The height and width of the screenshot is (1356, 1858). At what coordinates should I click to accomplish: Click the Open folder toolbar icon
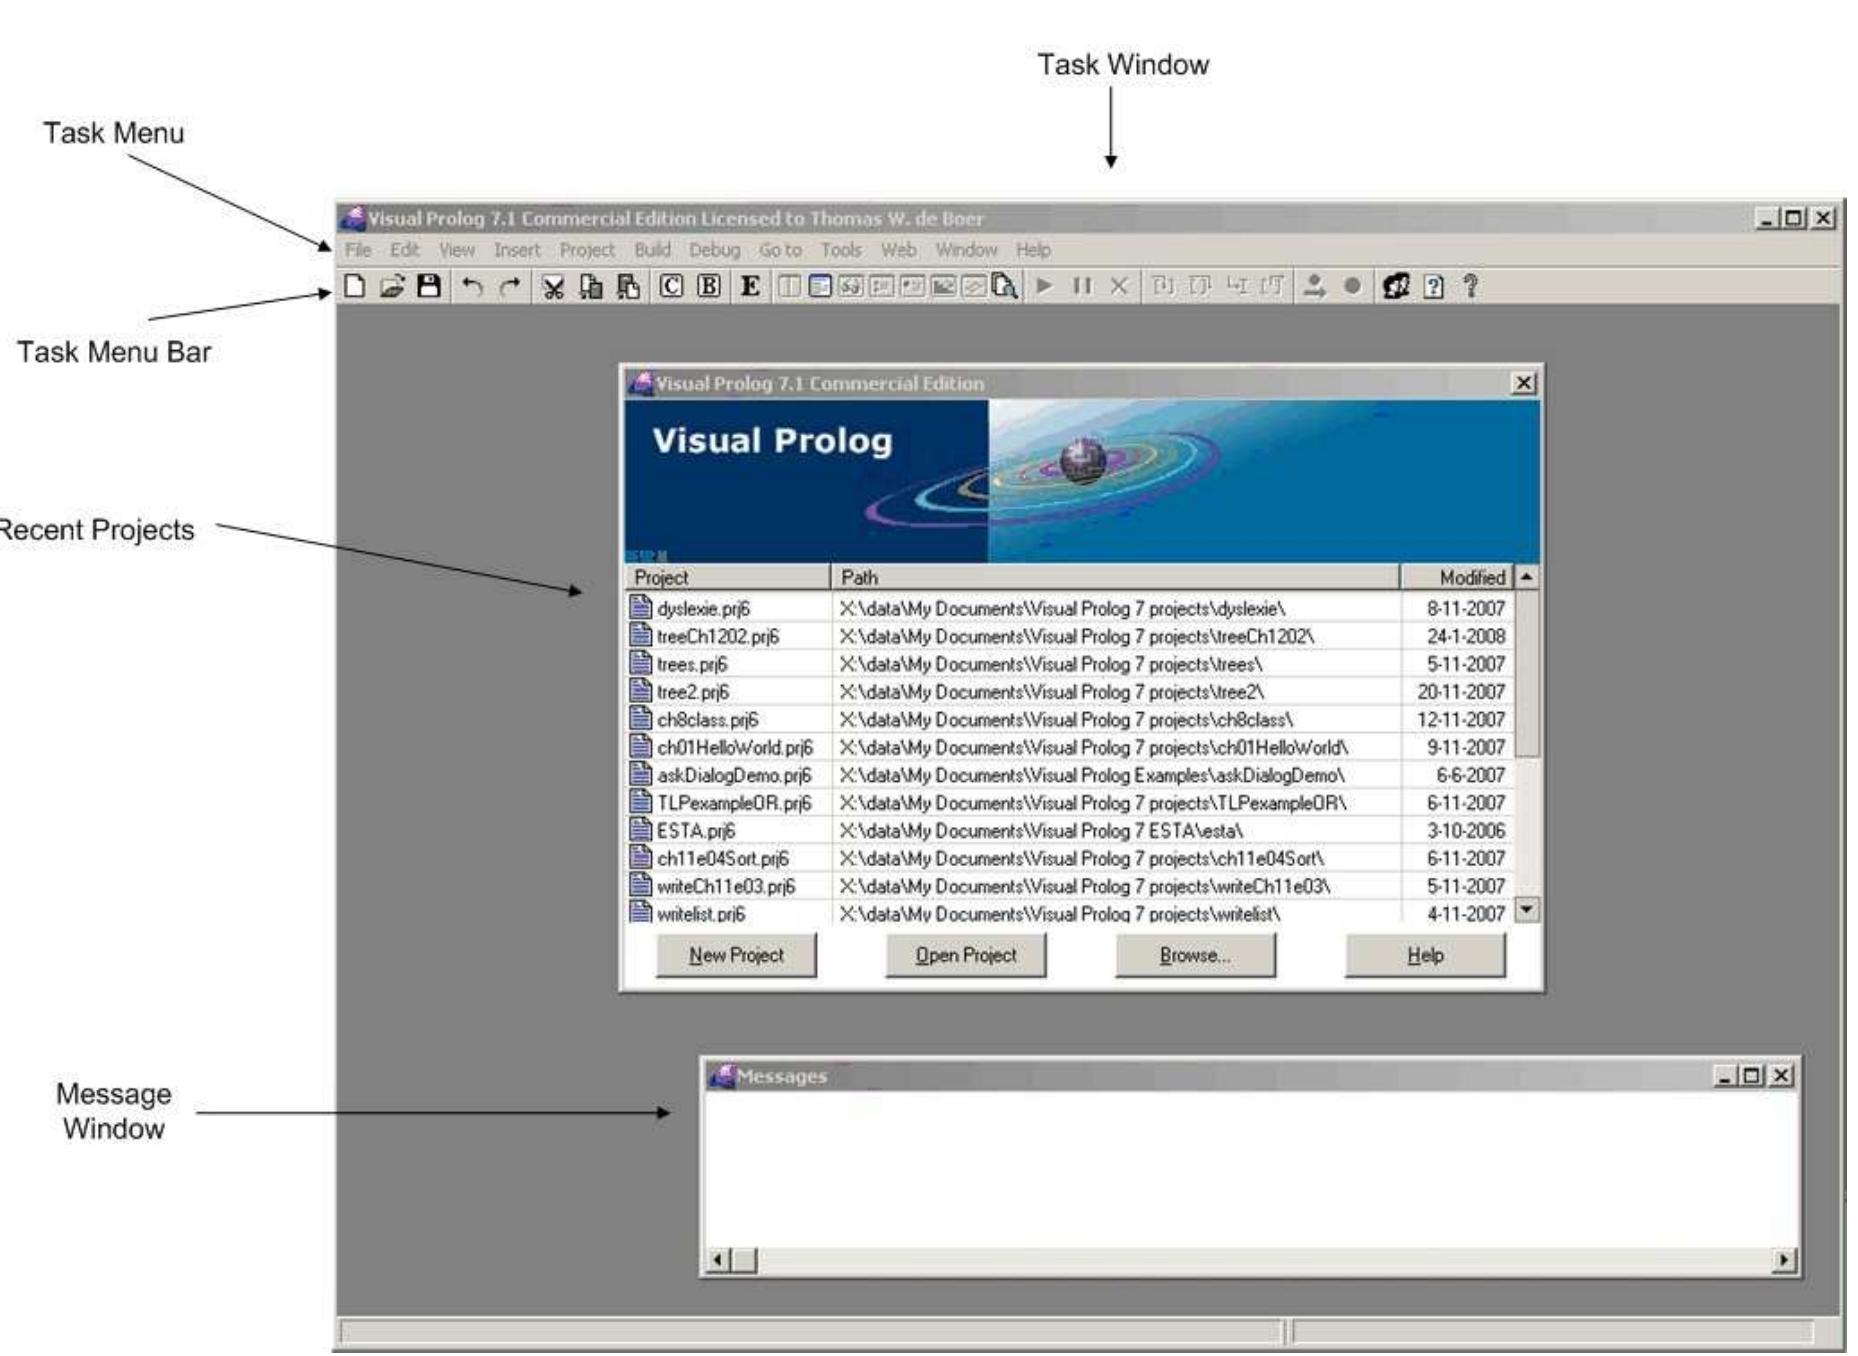click(x=391, y=287)
